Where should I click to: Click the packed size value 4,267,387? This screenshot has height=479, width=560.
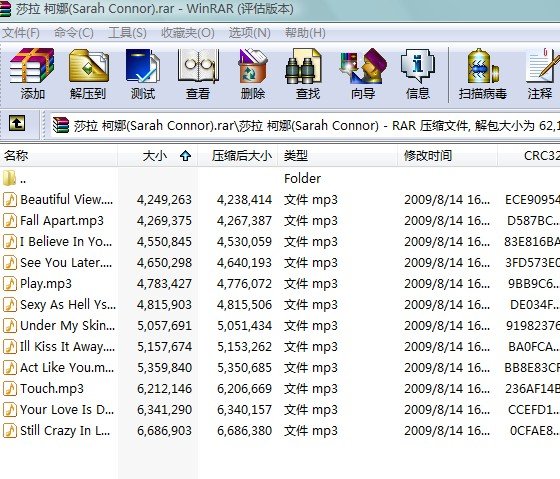(244, 220)
